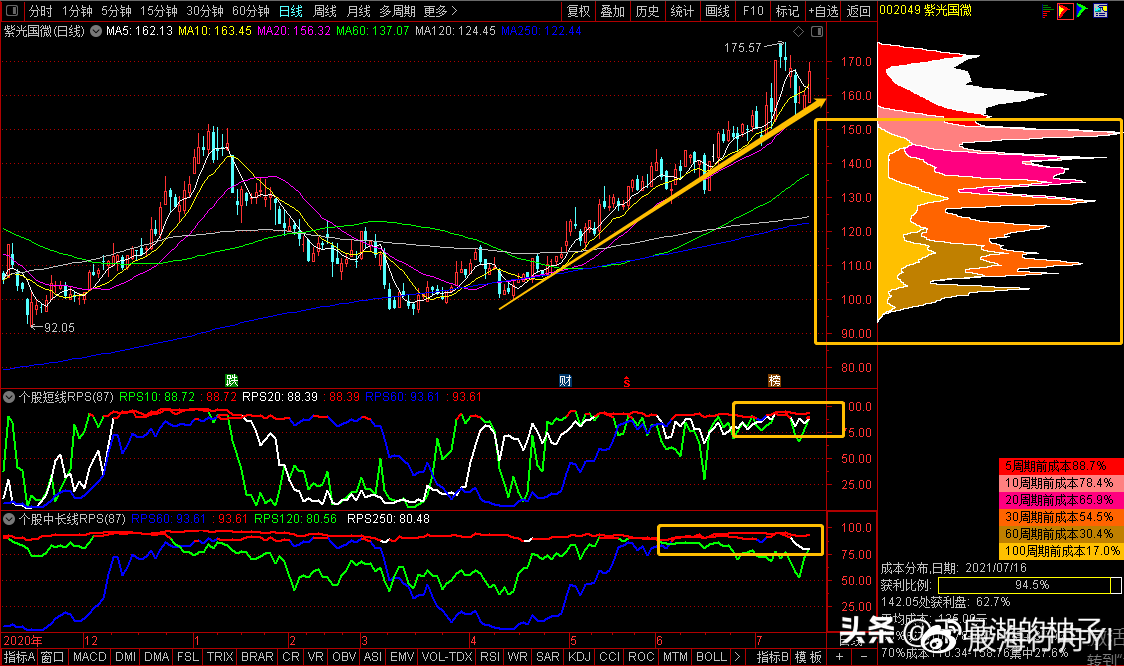Screen dimensions: 1124x666
Task: Toggle the 个股短线RPS indicator settings circle
Action: [x=9, y=396]
